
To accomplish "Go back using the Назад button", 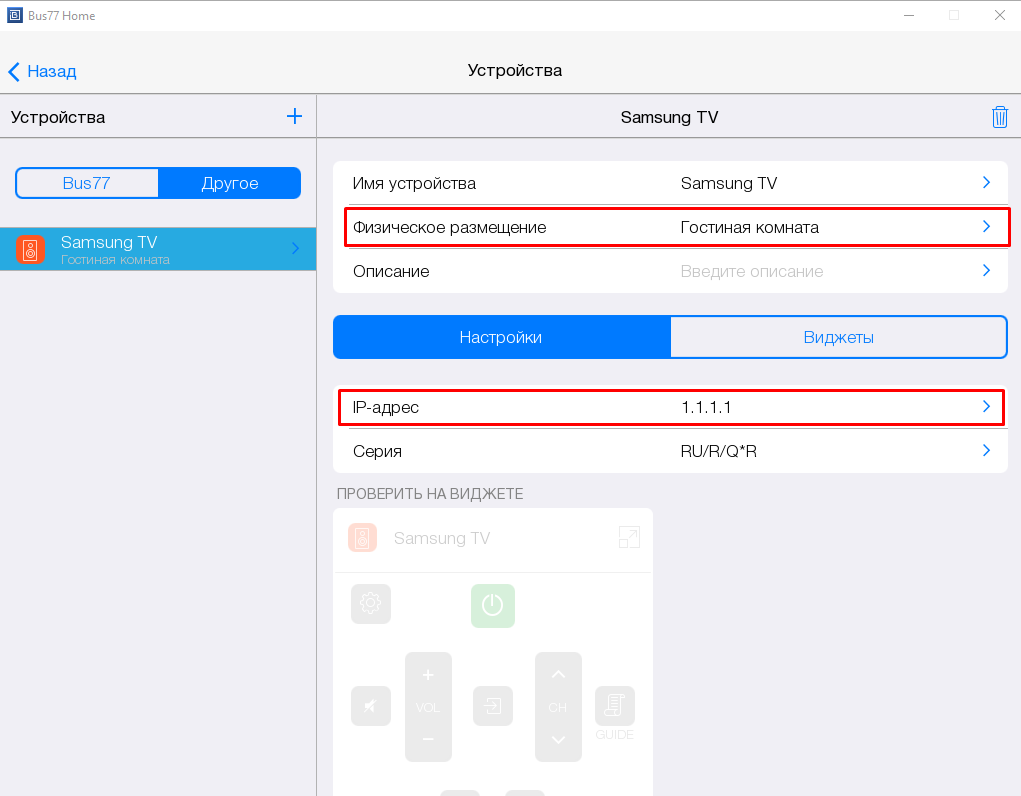I will pos(43,71).
